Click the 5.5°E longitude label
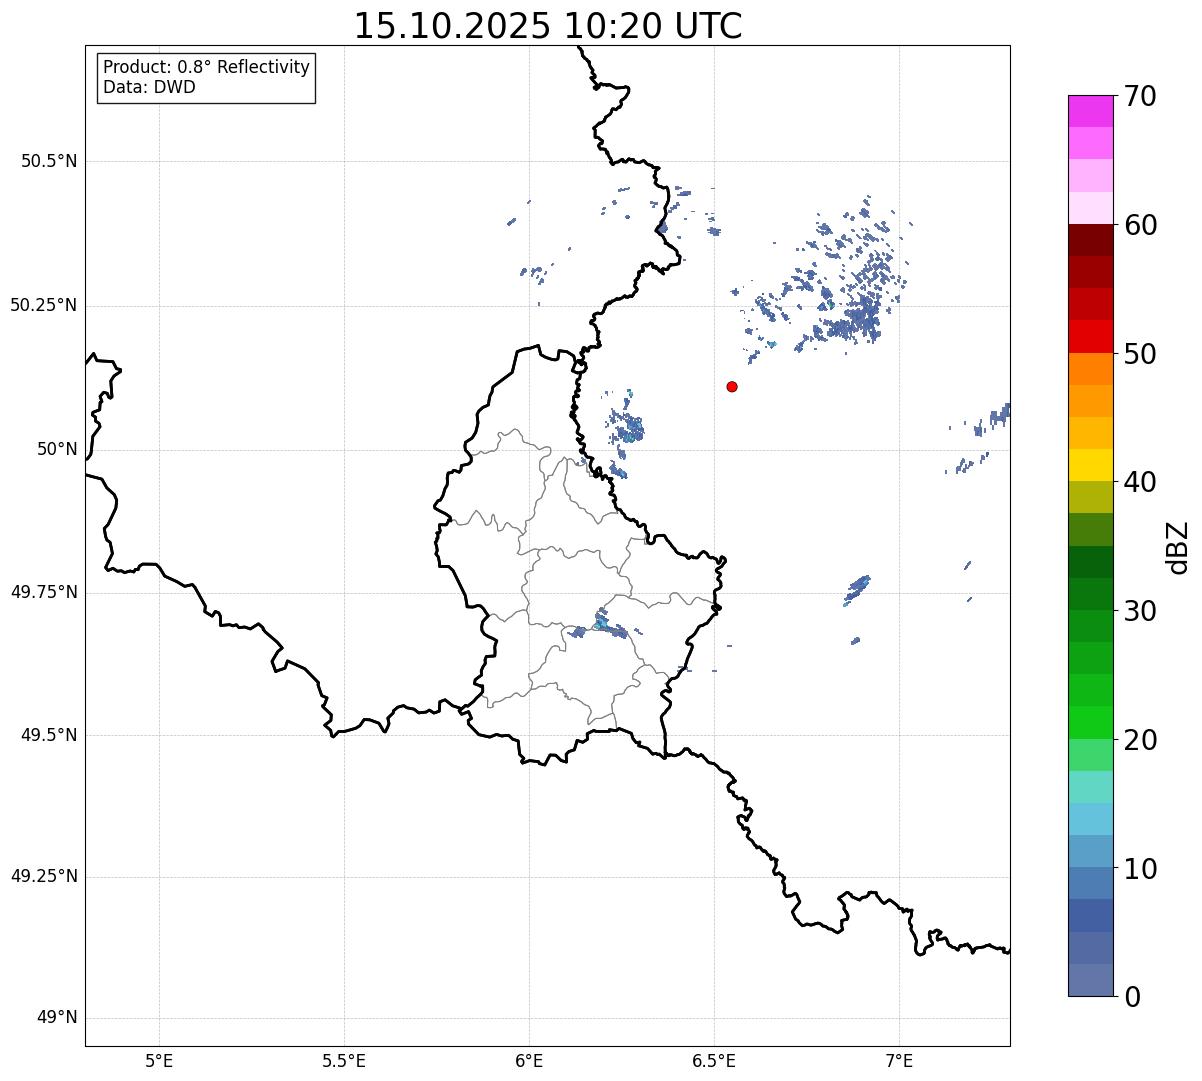This screenshot has height=1081, width=1202. point(344,1061)
